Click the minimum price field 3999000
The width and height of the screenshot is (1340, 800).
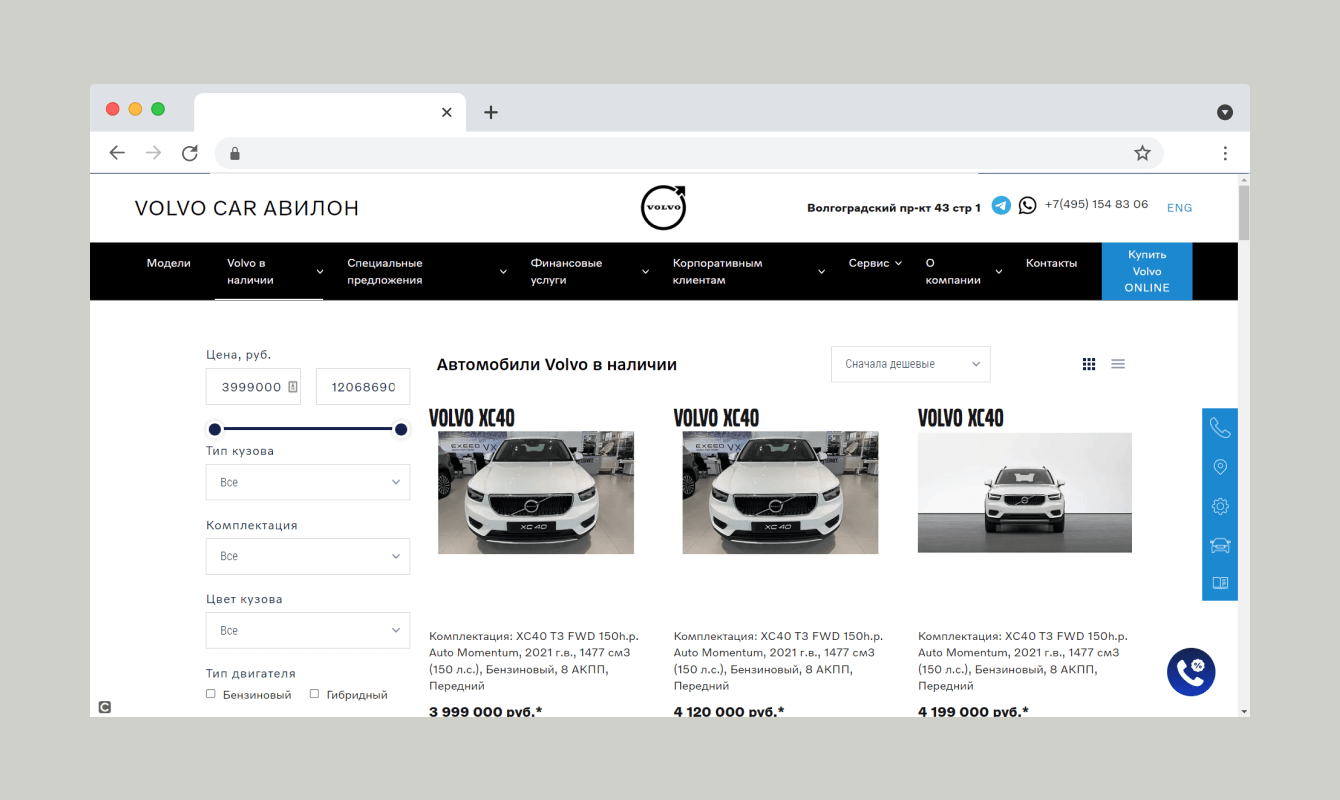pos(253,387)
